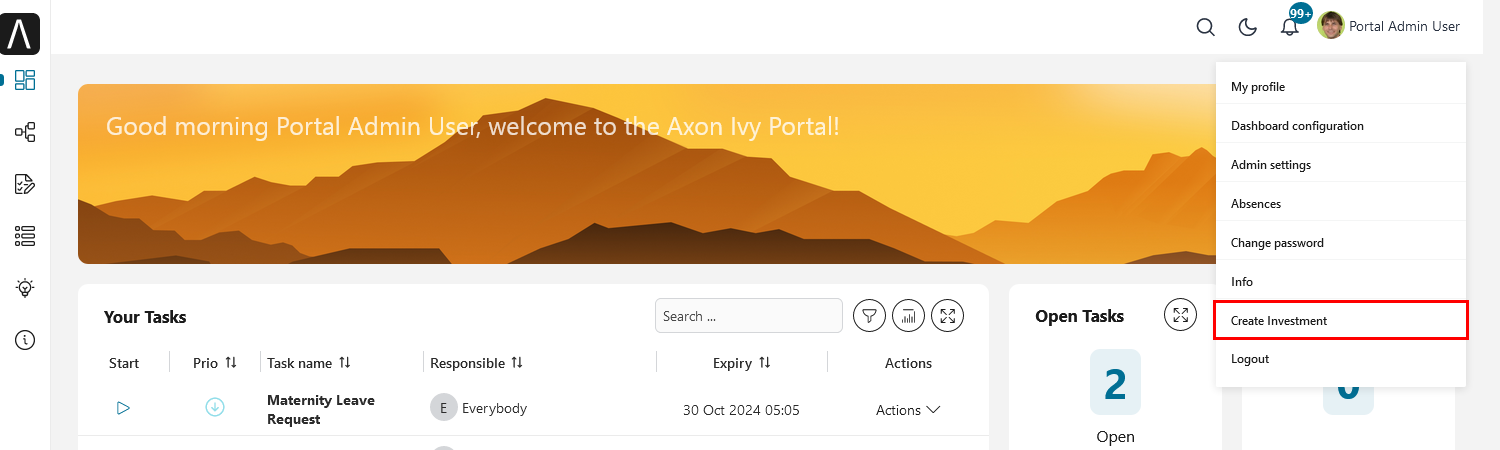Sort tasks by Responsible column
The height and width of the screenshot is (450, 1500).
[517, 363]
